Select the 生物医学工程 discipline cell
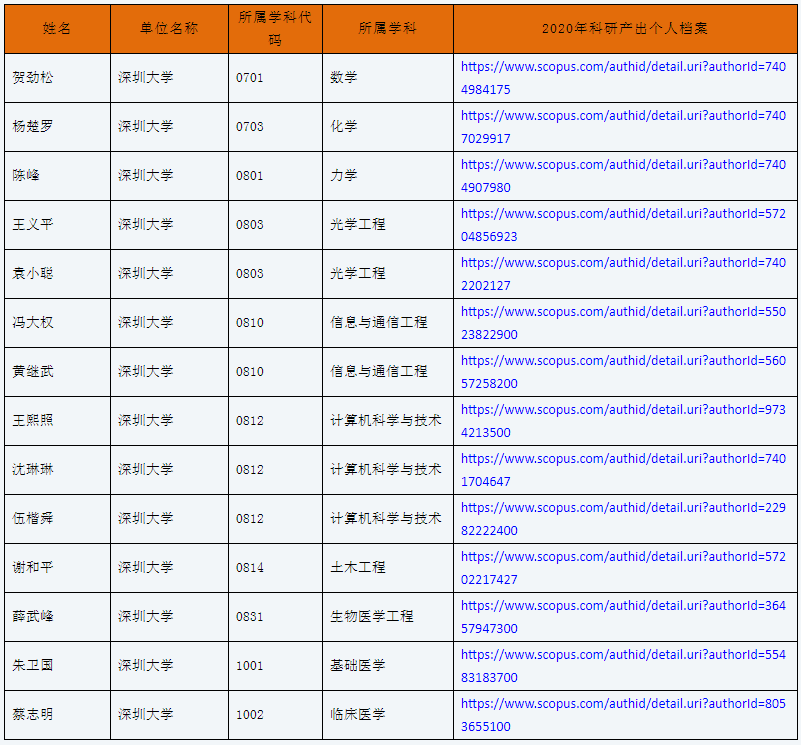This screenshot has width=801, height=745. (372, 617)
